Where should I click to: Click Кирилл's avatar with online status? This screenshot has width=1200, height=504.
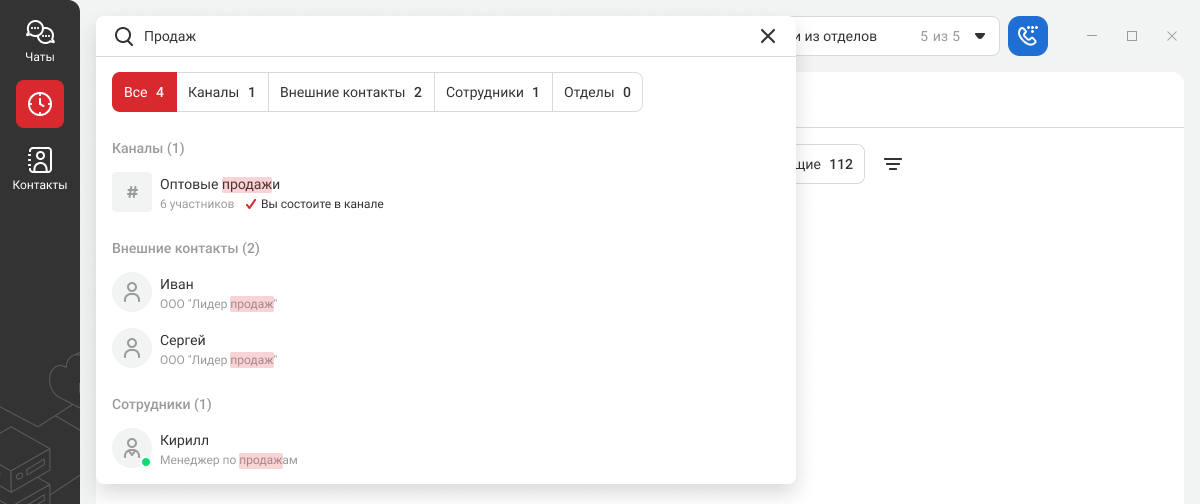132,448
